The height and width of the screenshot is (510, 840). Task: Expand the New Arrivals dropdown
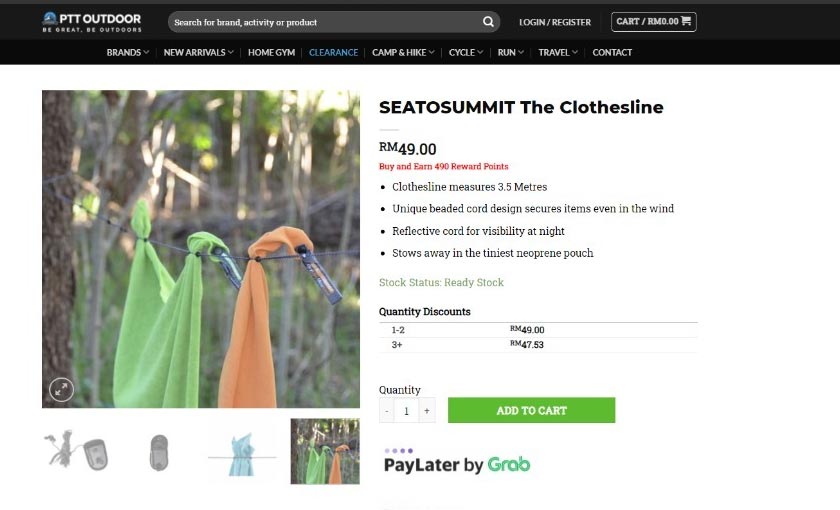click(198, 52)
